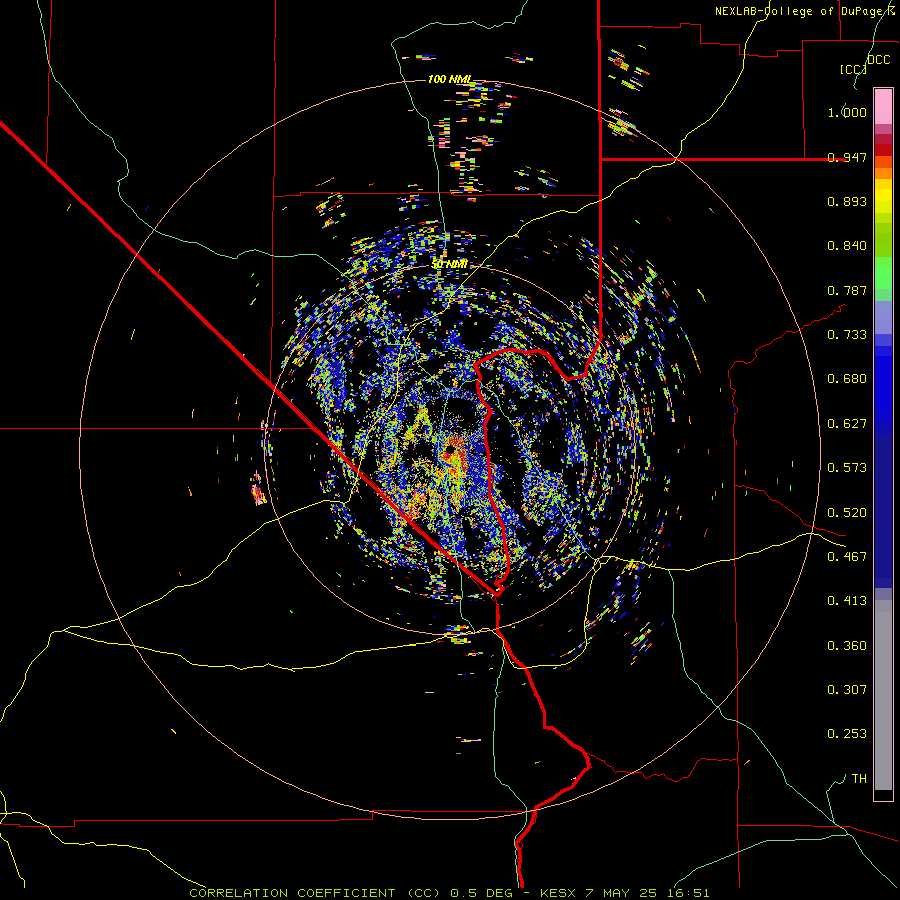Select the 0.627 scale value

click(x=847, y=424)
